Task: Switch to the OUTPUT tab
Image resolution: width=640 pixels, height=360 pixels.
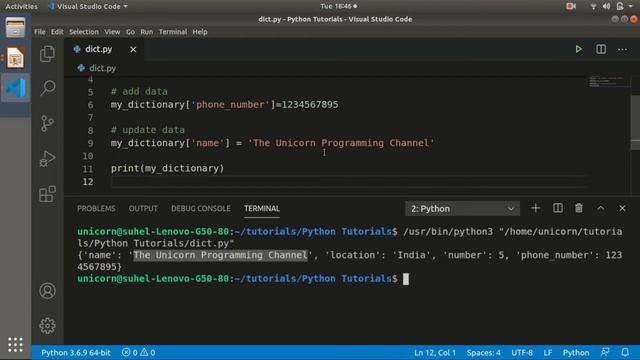Action: (x=143, y=209)
